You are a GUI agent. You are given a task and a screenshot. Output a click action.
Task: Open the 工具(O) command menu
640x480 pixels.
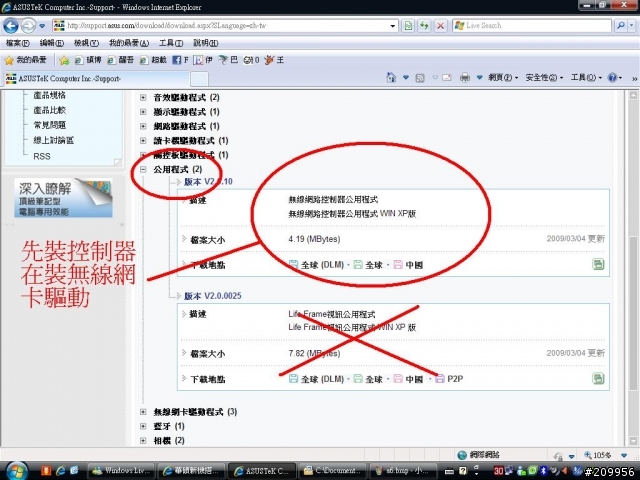pos(586,77)
